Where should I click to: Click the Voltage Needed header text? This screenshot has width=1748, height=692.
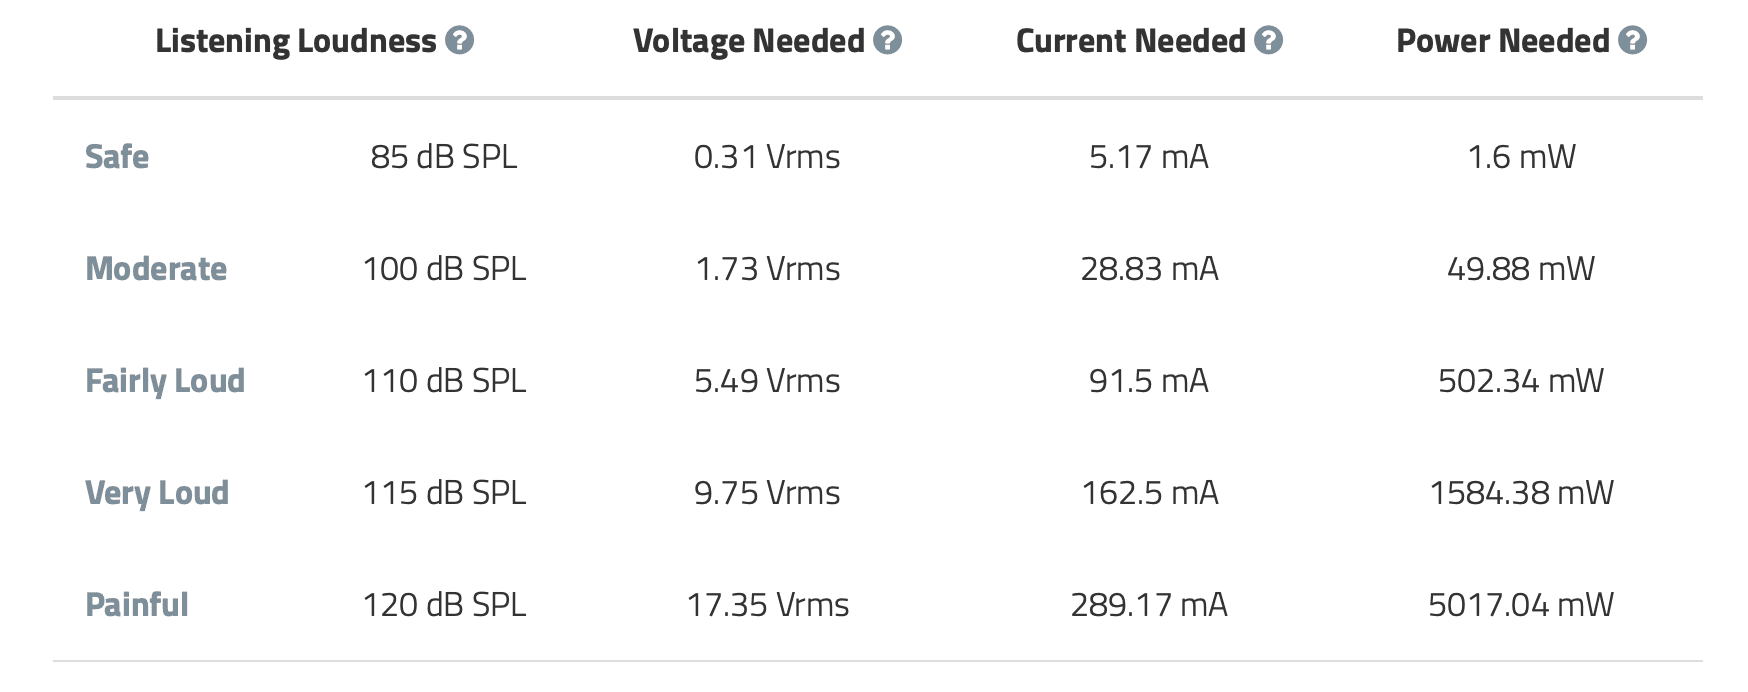click(749, 41)
